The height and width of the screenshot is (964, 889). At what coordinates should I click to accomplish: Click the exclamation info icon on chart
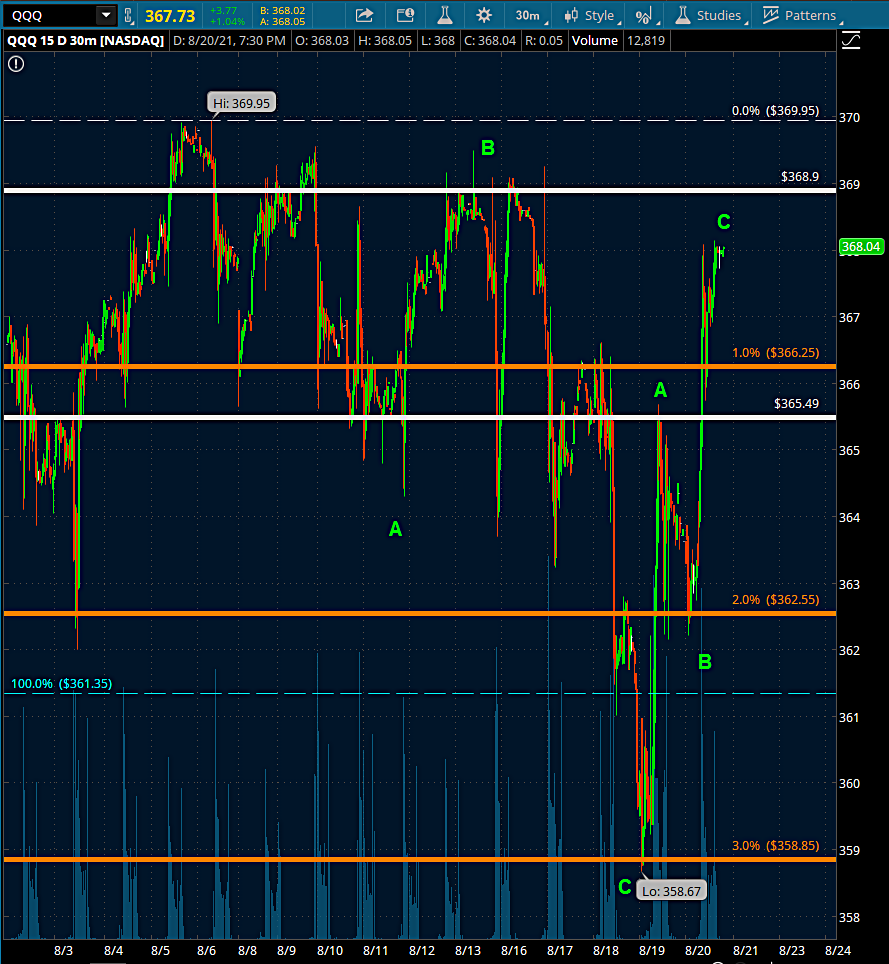click(16, 62)
